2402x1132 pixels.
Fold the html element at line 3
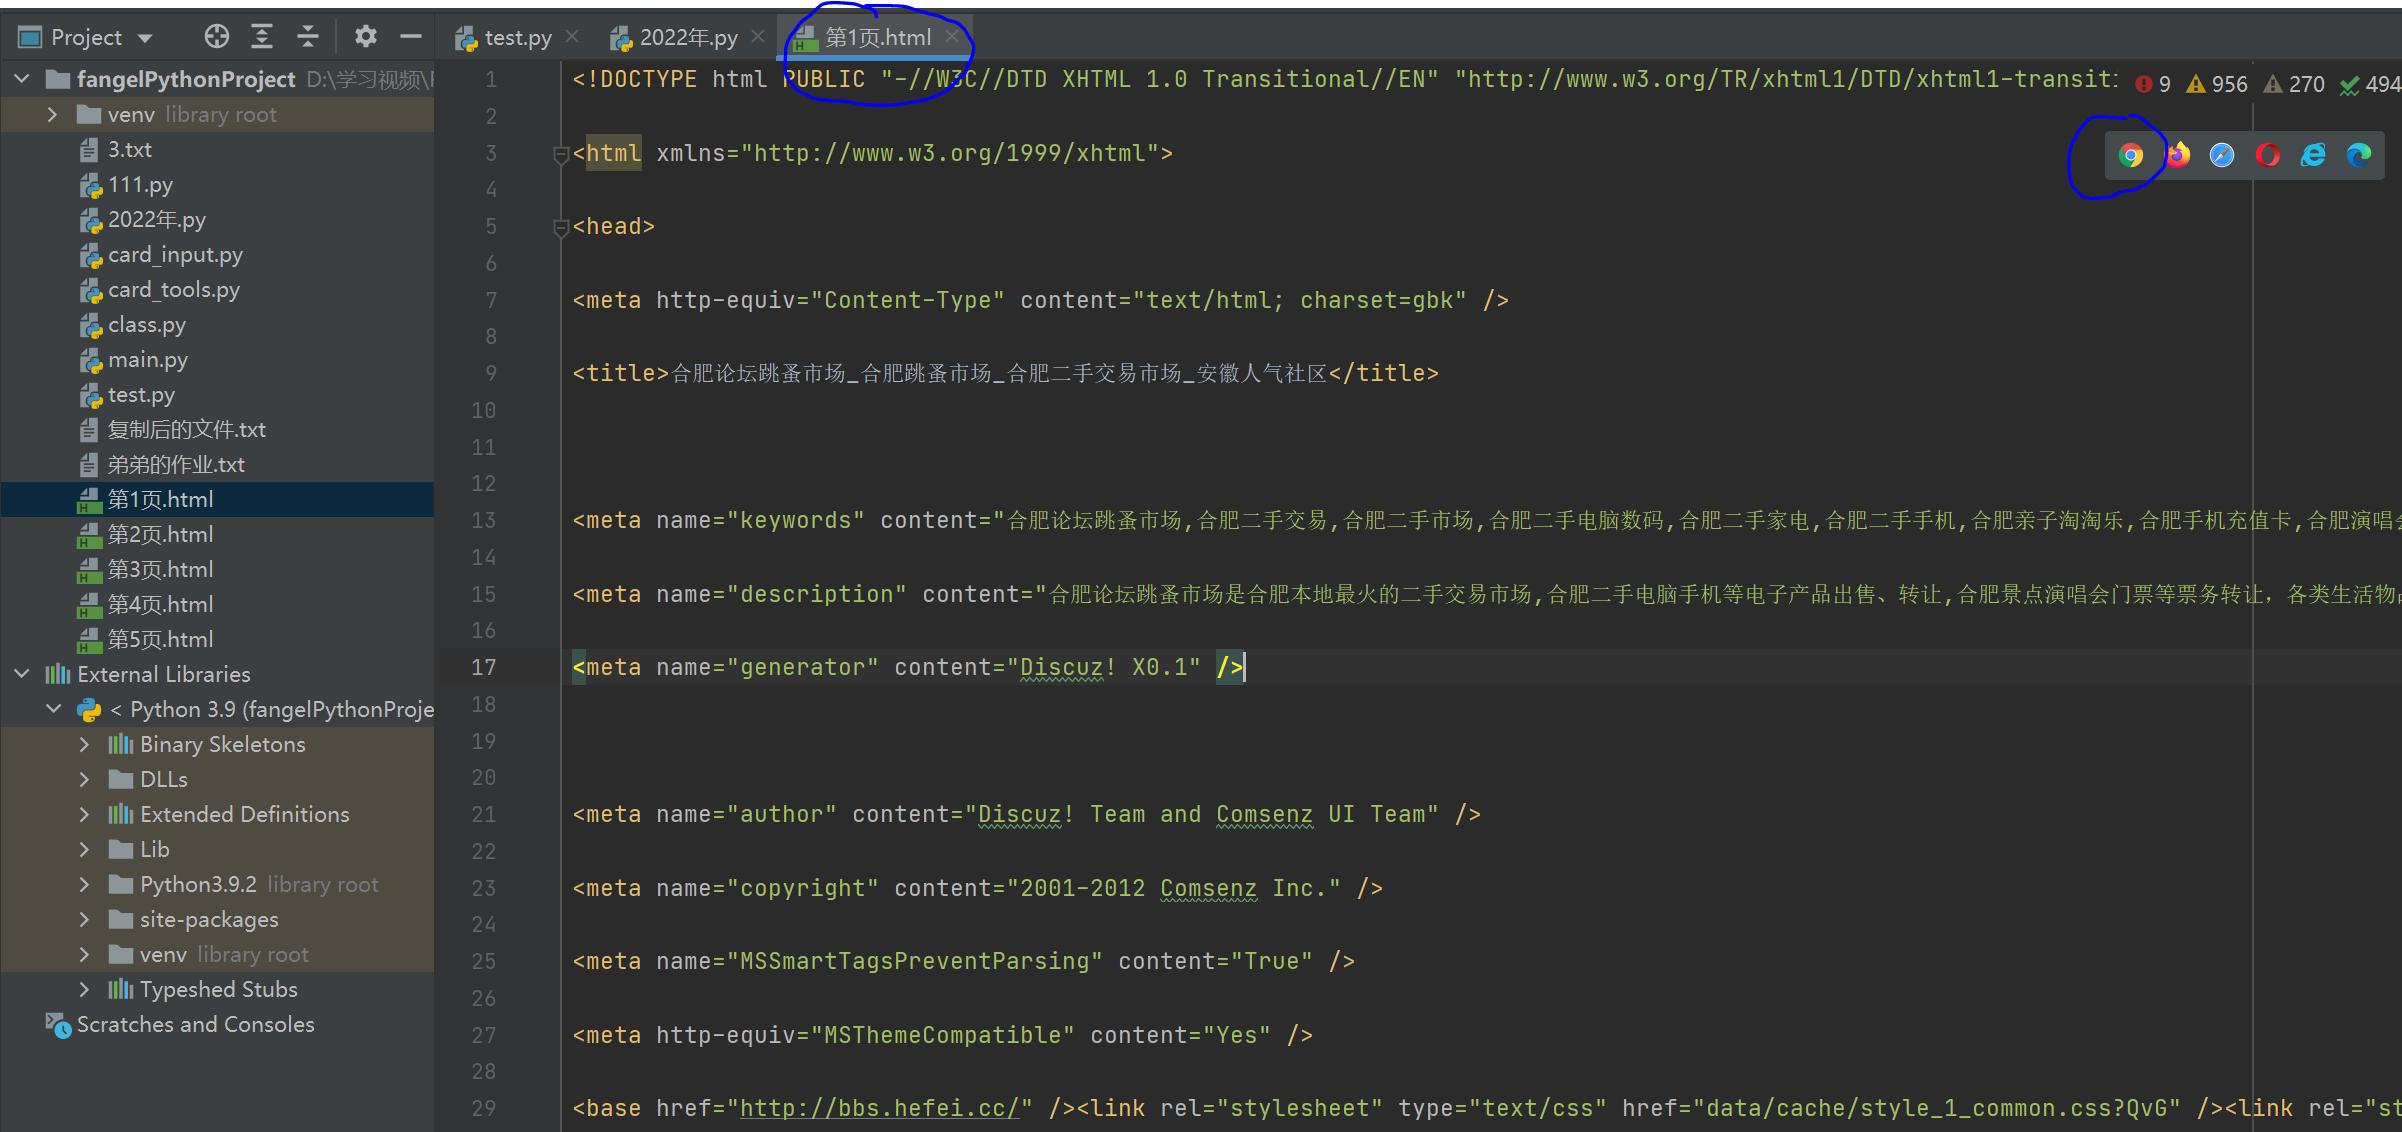[x=560, y=153]
